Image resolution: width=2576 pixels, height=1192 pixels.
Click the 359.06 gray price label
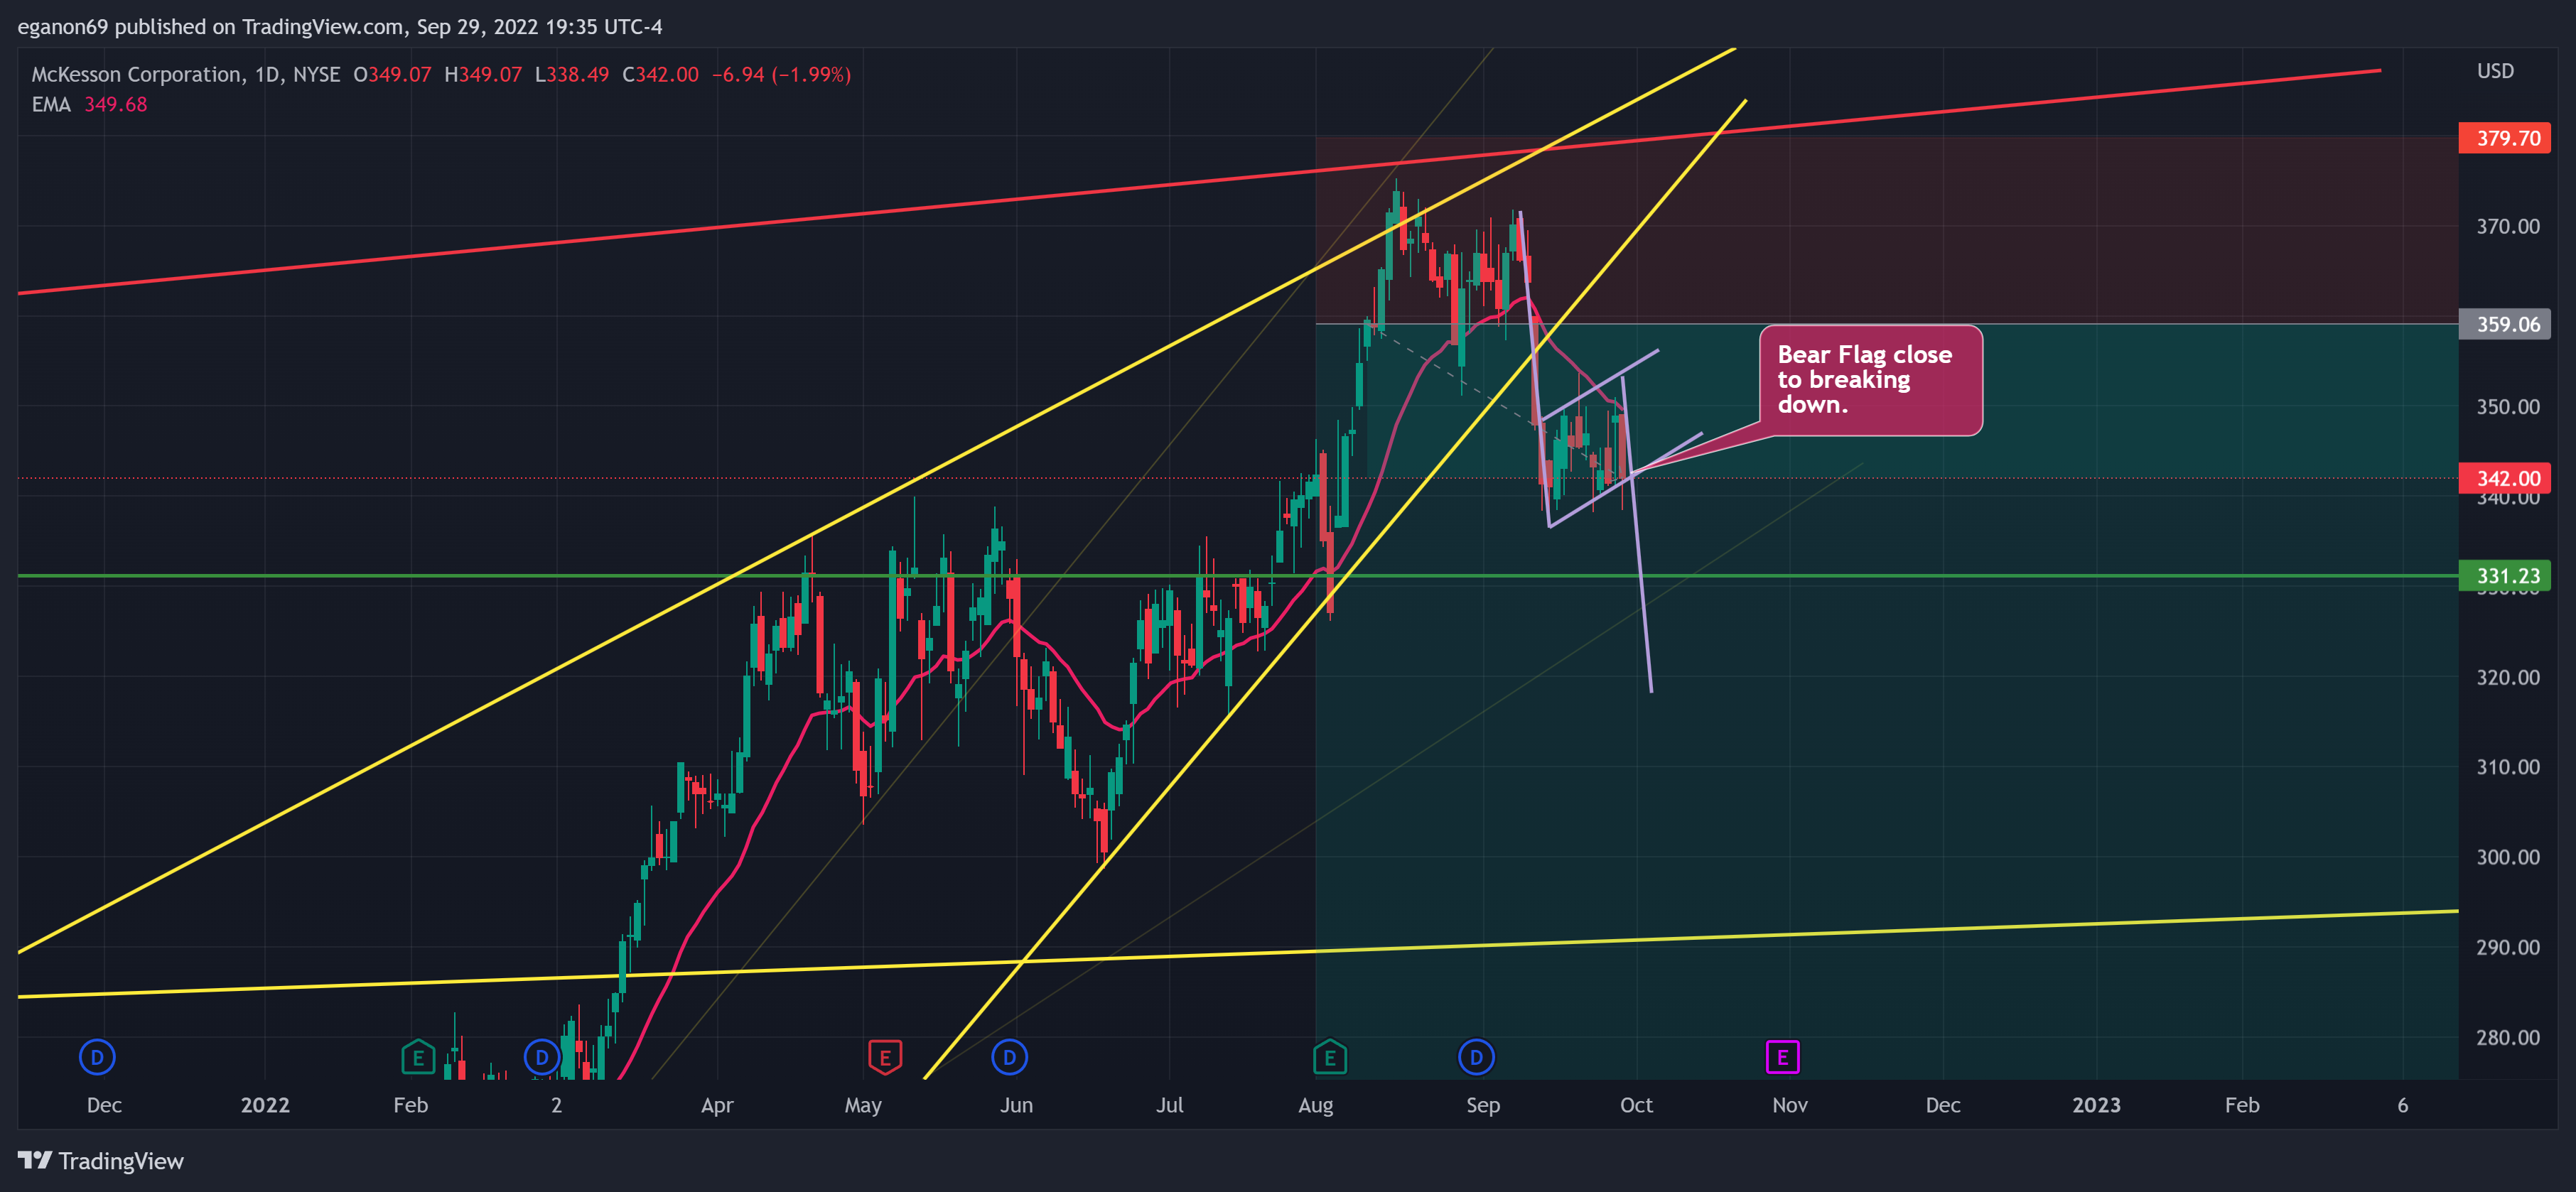(2504, 324)
